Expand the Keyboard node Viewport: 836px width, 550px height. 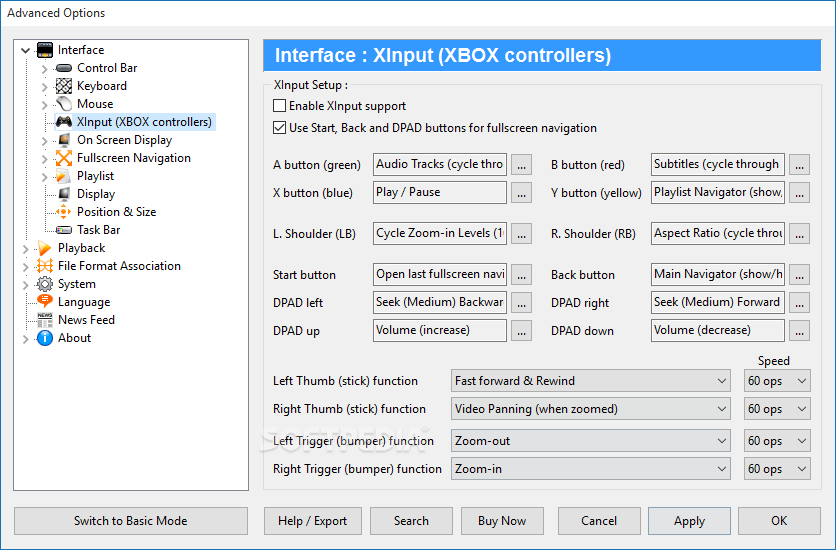pyautogui.click(x=45, y=86)
